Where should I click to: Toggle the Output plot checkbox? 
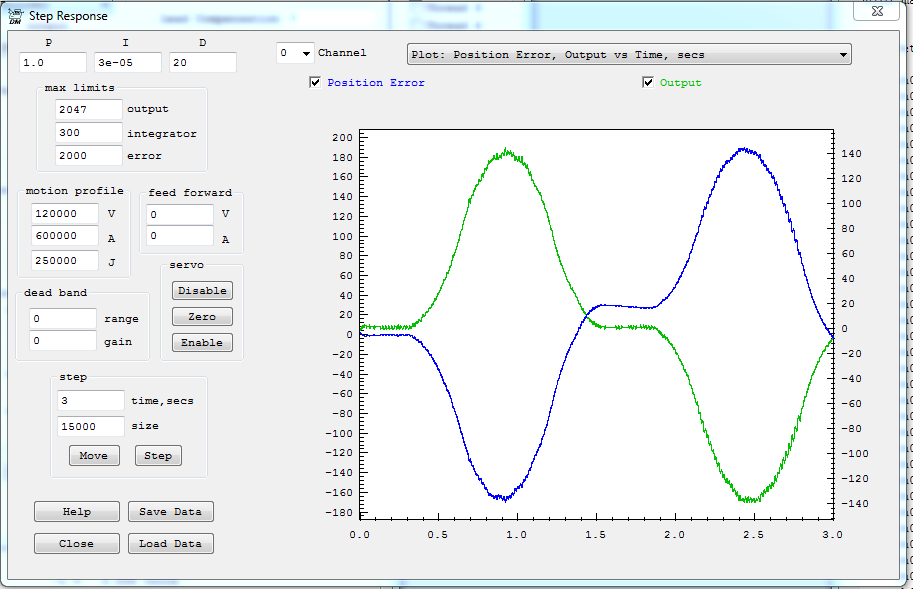tap(648, 83)
